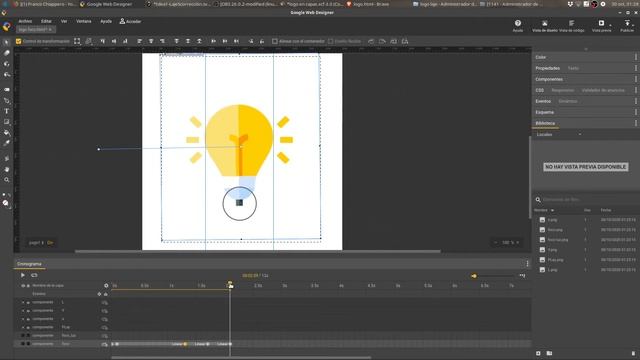Image resolution: width=640 pixels, height=360 pixels.
Task: Select the 3D object rotate tool
Action: [7, 64]
